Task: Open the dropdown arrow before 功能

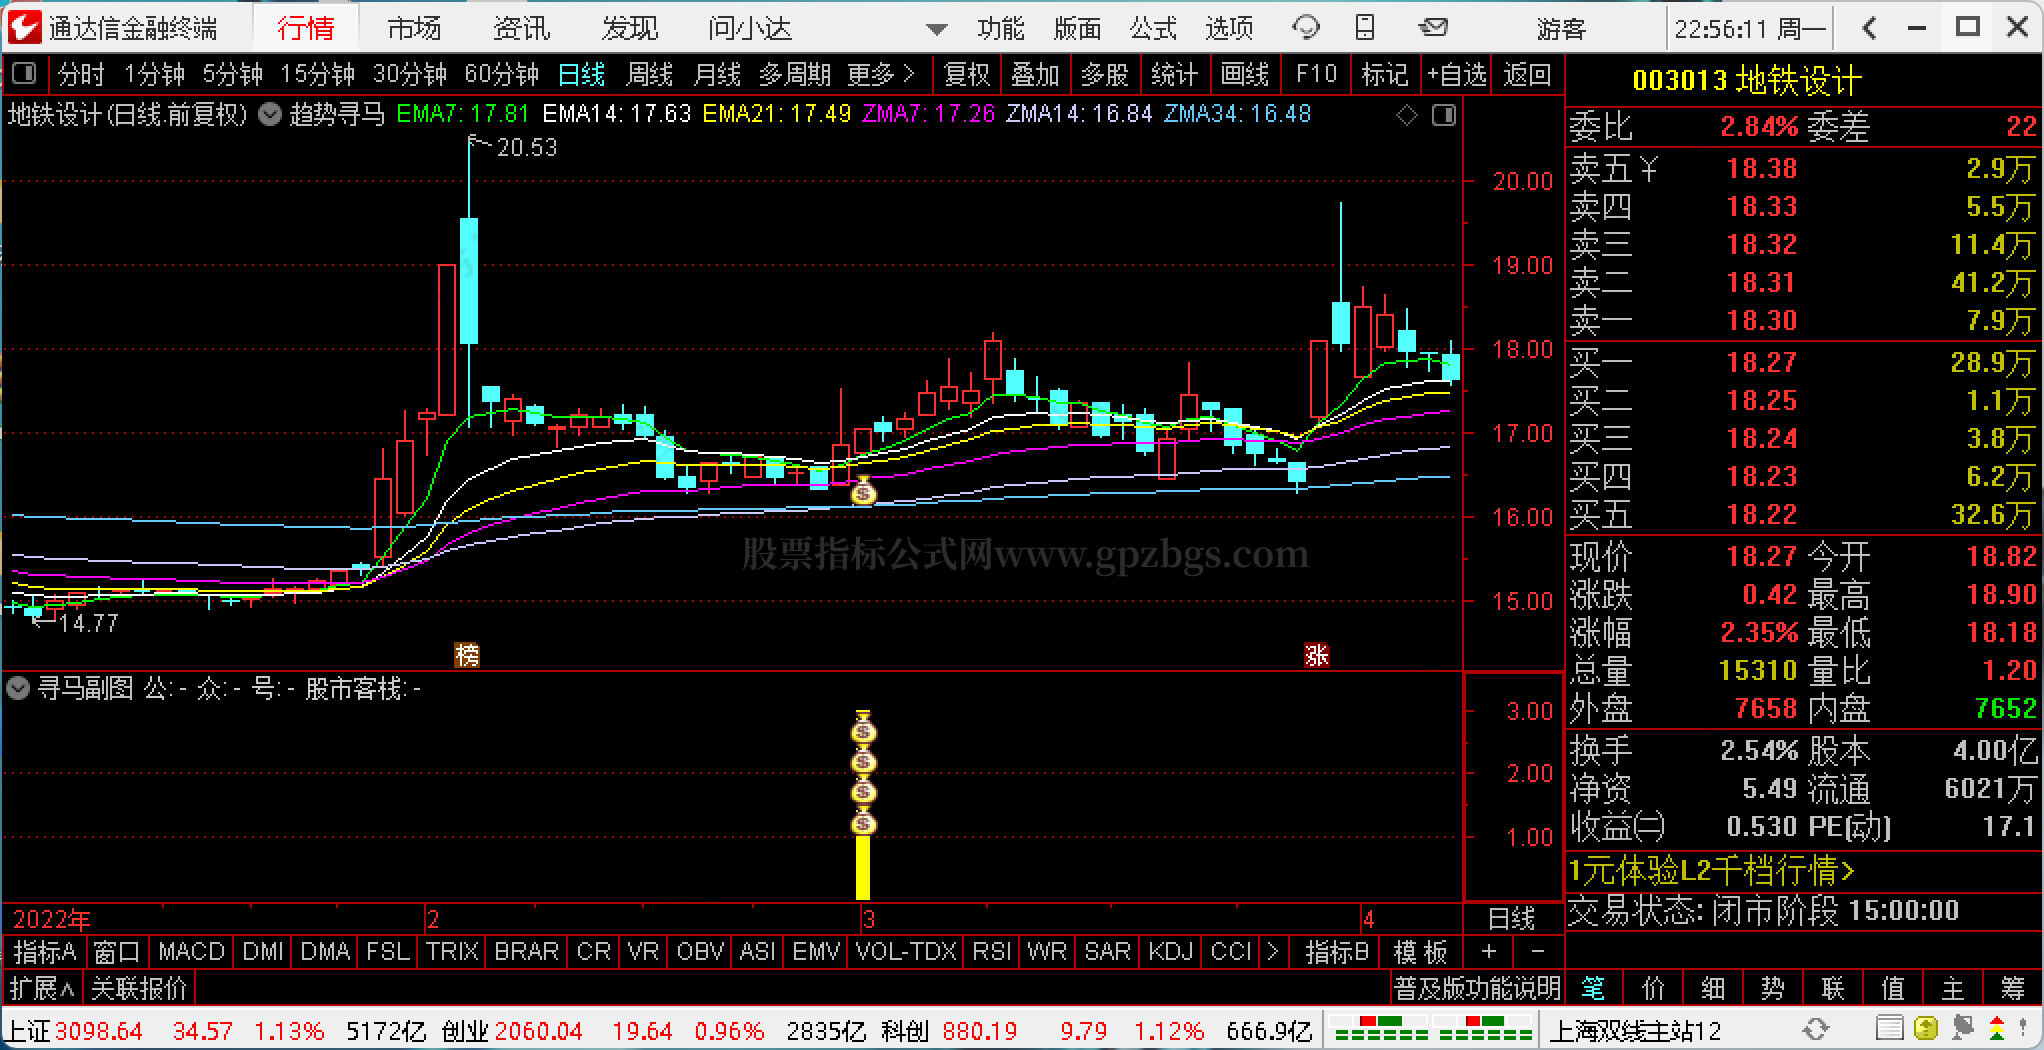Action: point(936,30)
